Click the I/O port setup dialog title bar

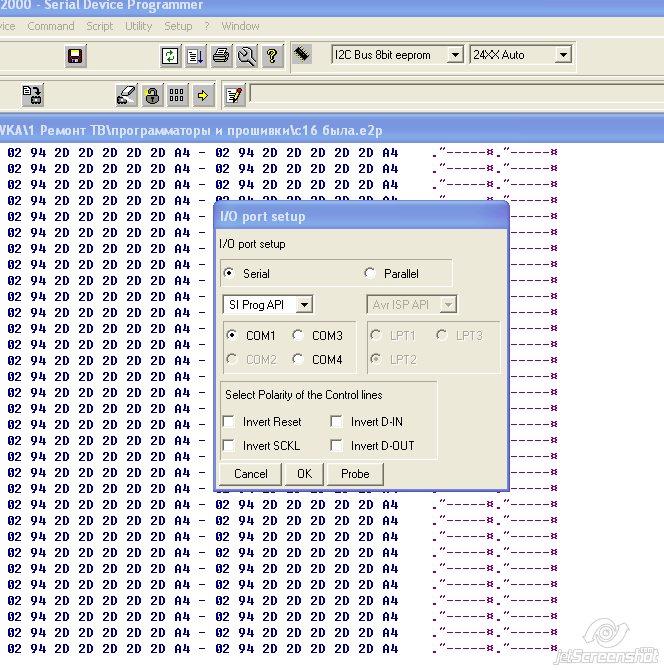[x=361, y=216]
